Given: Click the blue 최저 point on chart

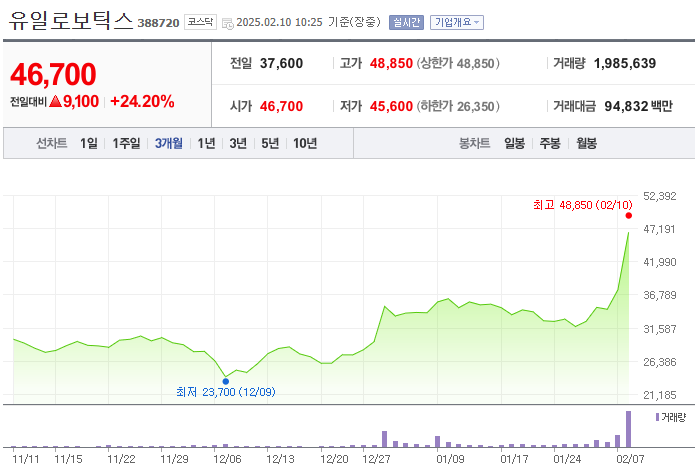Looking at the screenshot, I should pos(226,381).
